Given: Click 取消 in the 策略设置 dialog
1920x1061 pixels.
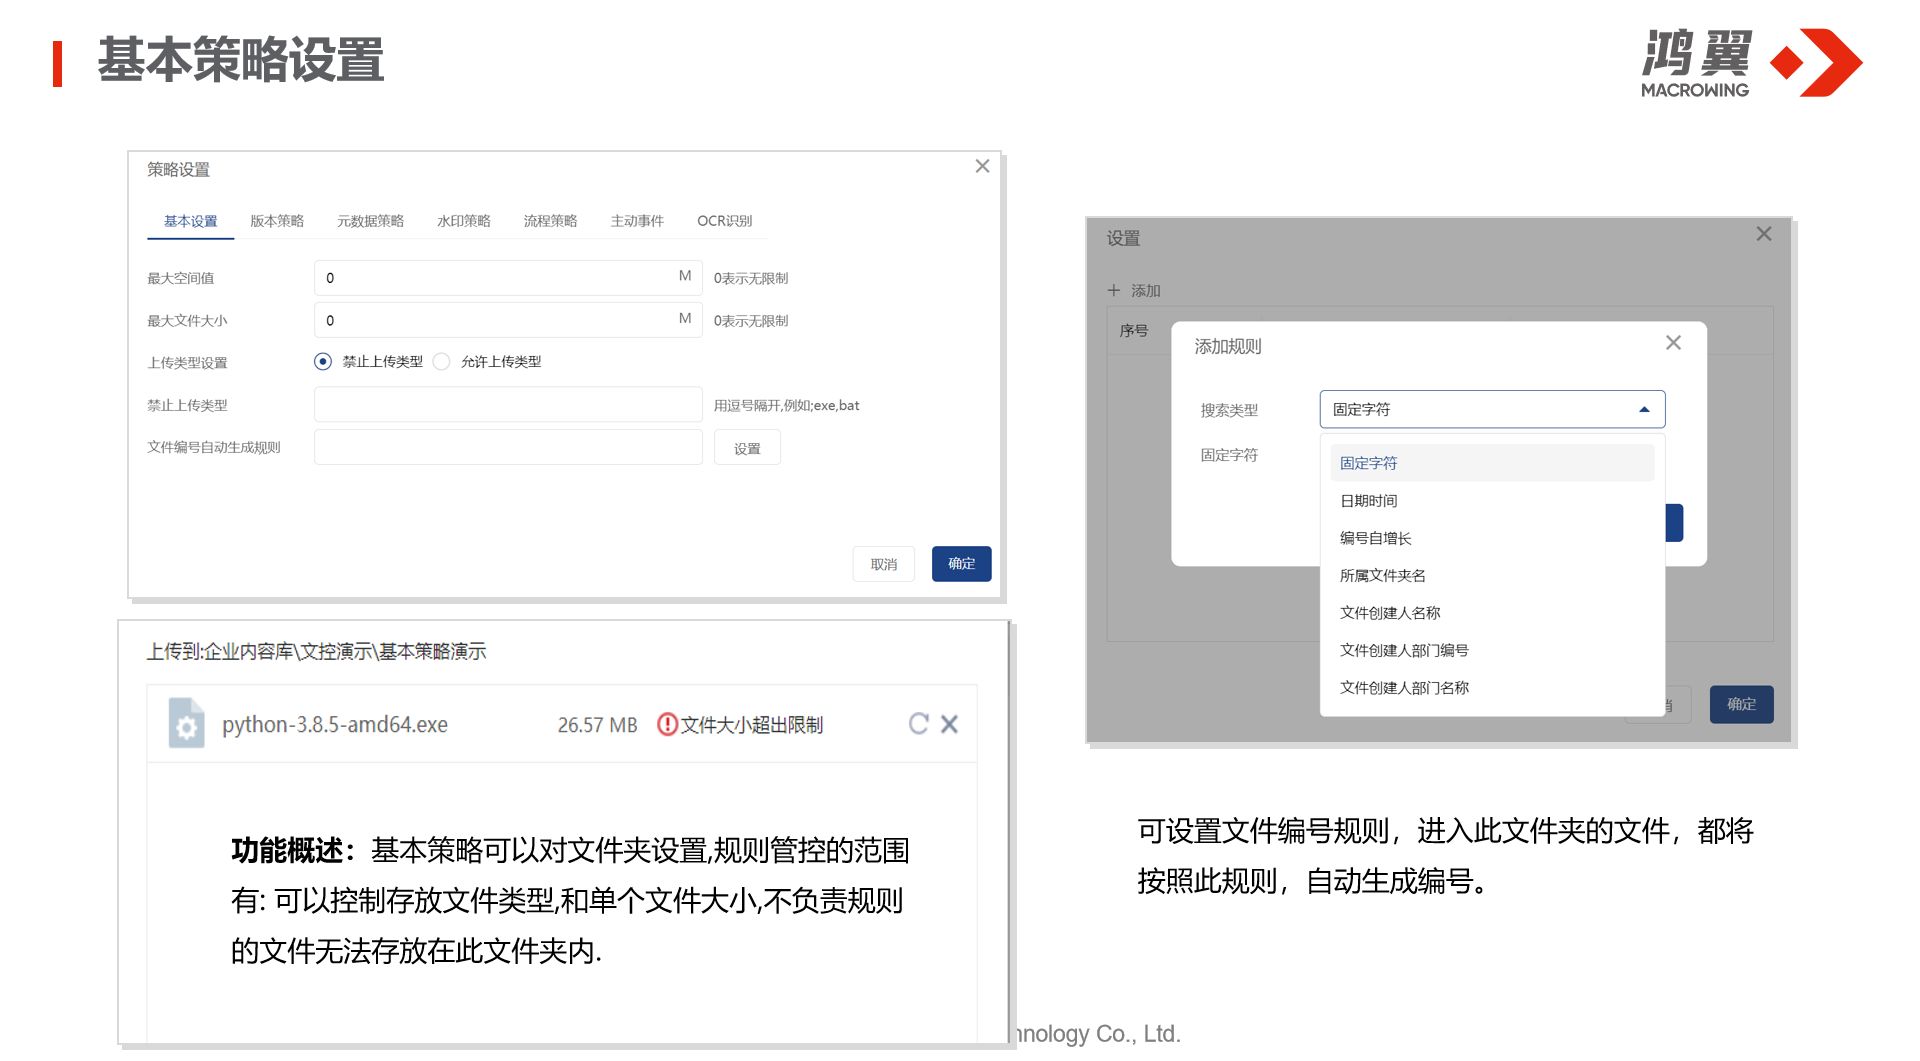Looking at the screenshot, I should pyautogui.click(x=883, y=564).
